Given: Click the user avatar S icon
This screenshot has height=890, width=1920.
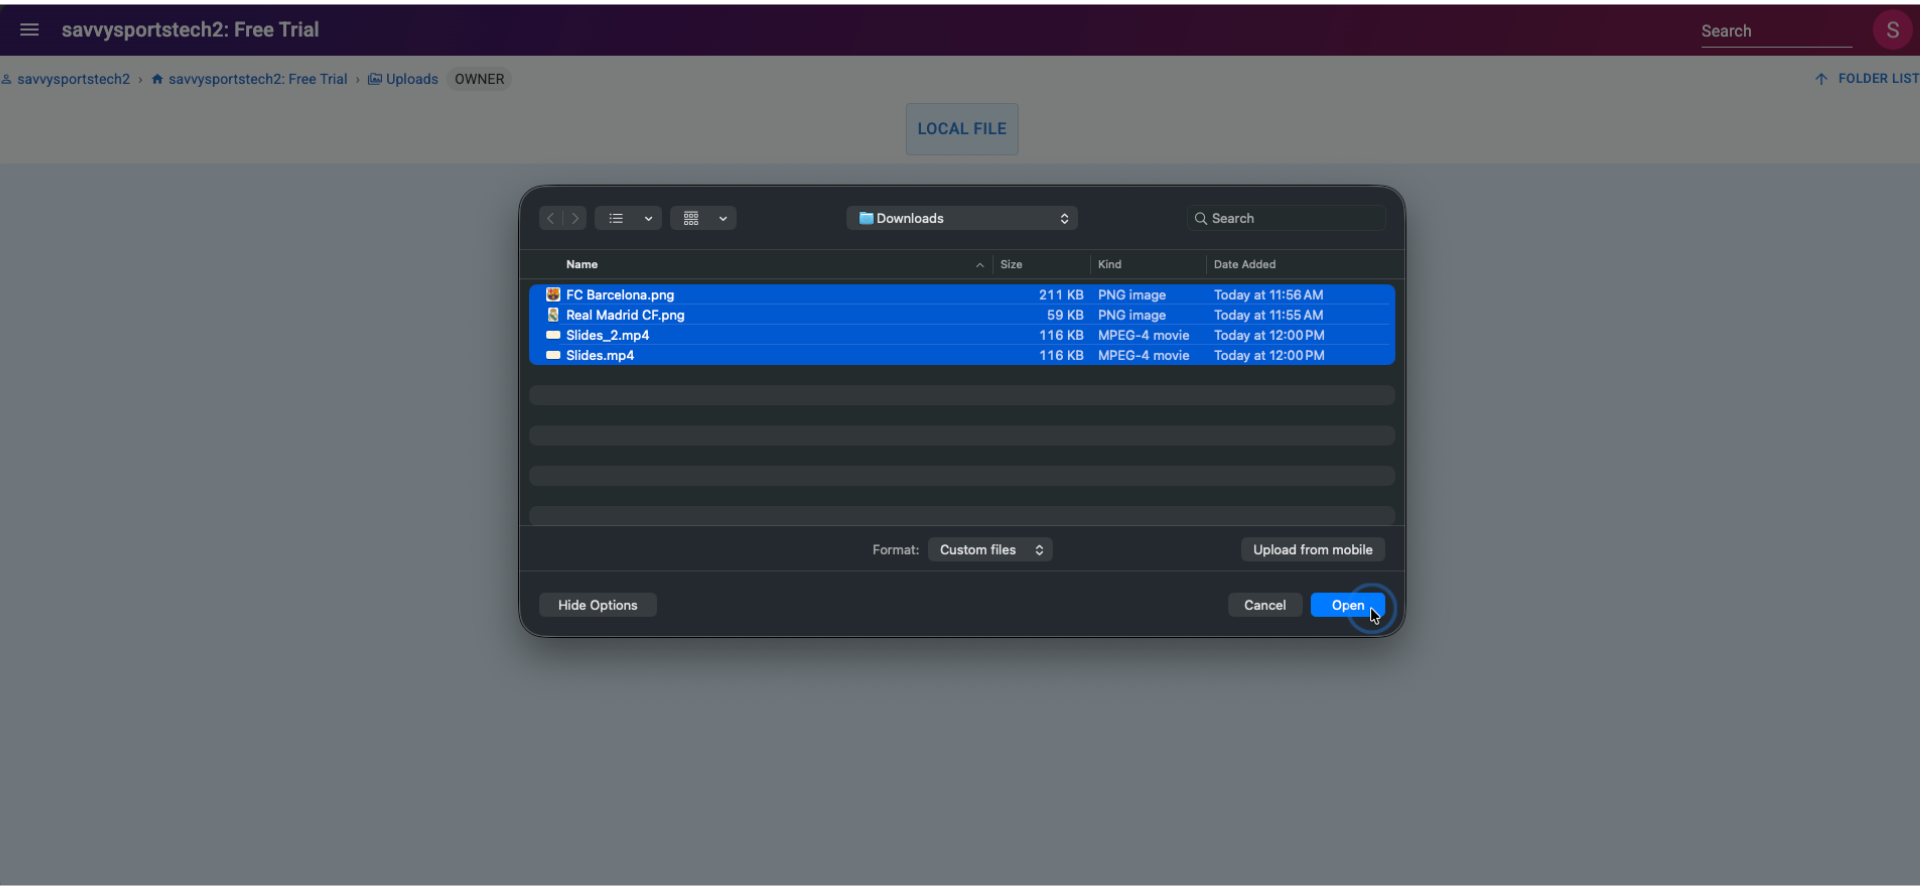Looking at the screenshot, I should [1892, 30].
